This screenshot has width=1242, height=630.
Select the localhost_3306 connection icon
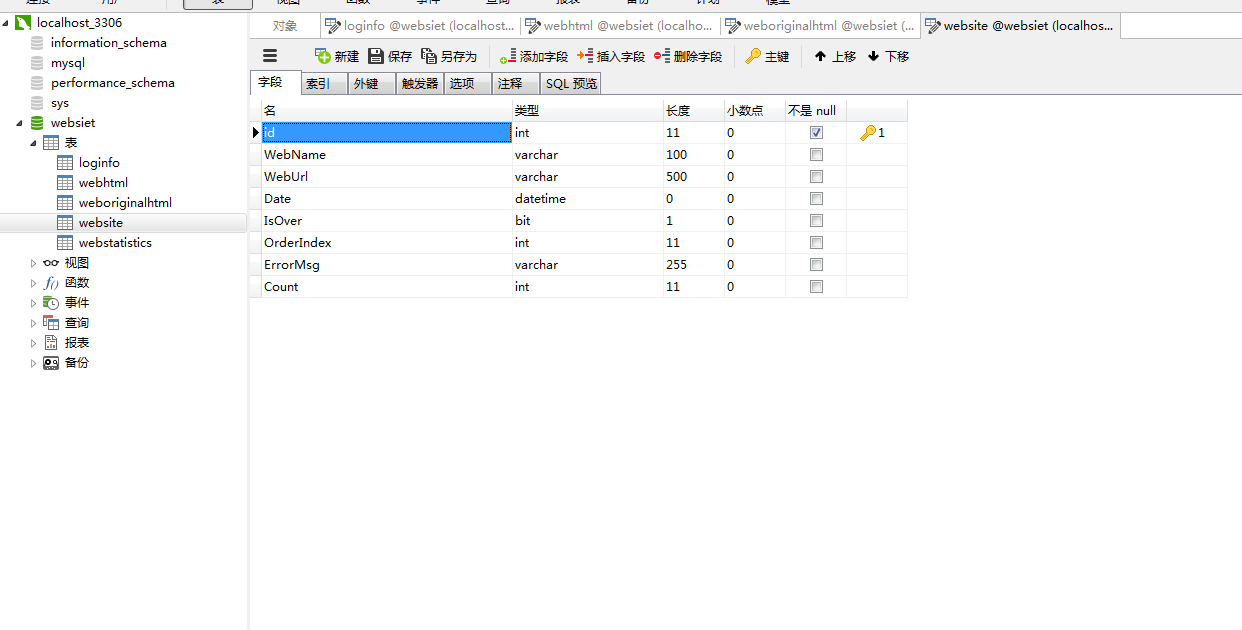click(23, 22)
